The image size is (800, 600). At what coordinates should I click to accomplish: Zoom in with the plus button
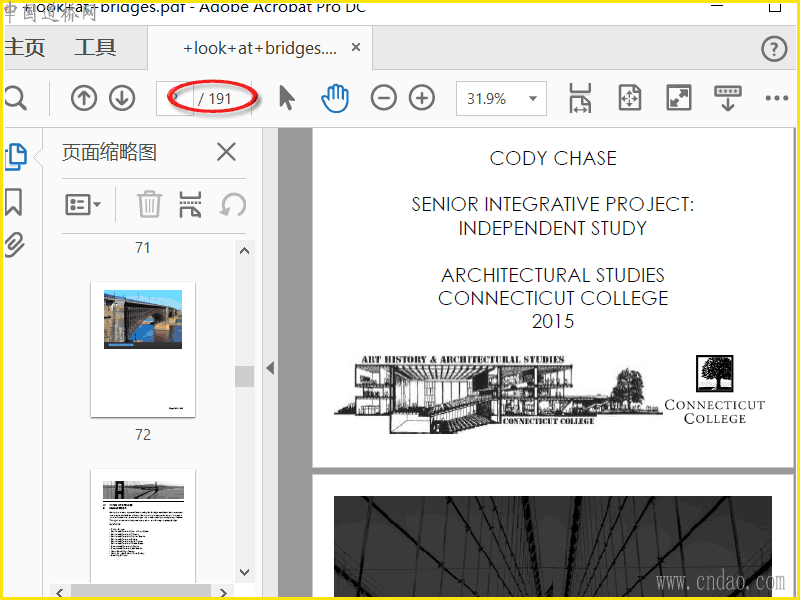coord(422,98)
